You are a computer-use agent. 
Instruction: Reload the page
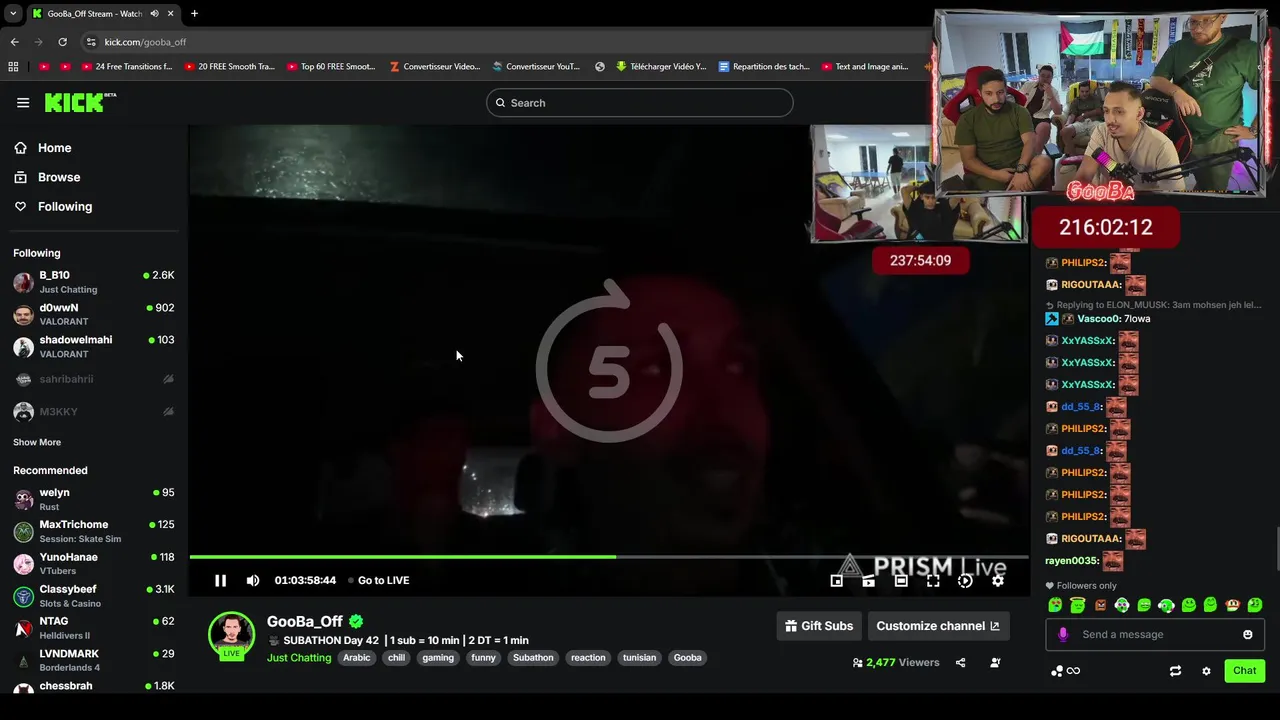62,42
